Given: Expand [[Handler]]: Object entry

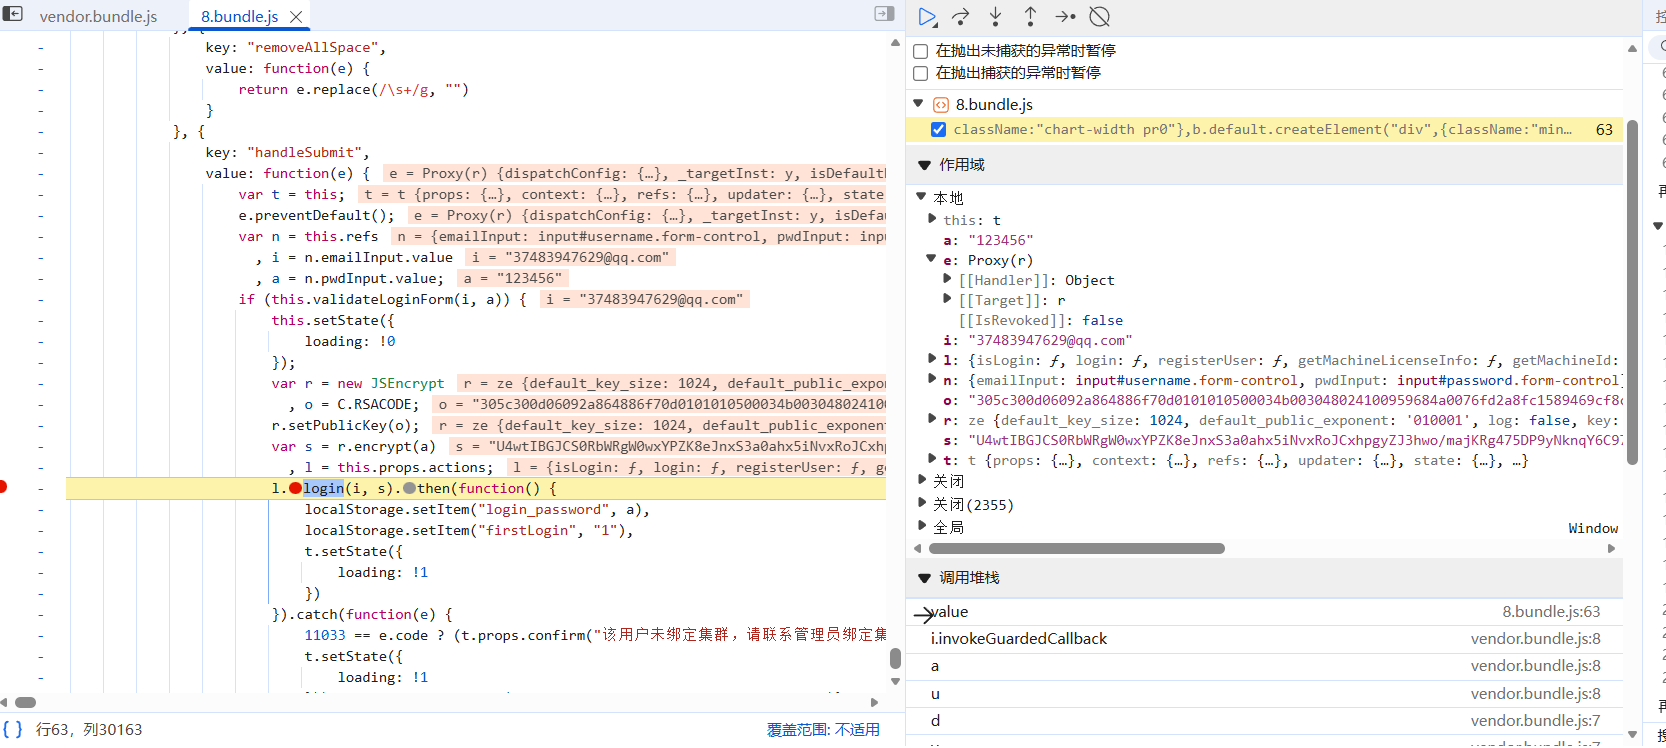Looking at the screenshot, I should tap(947, 279).
